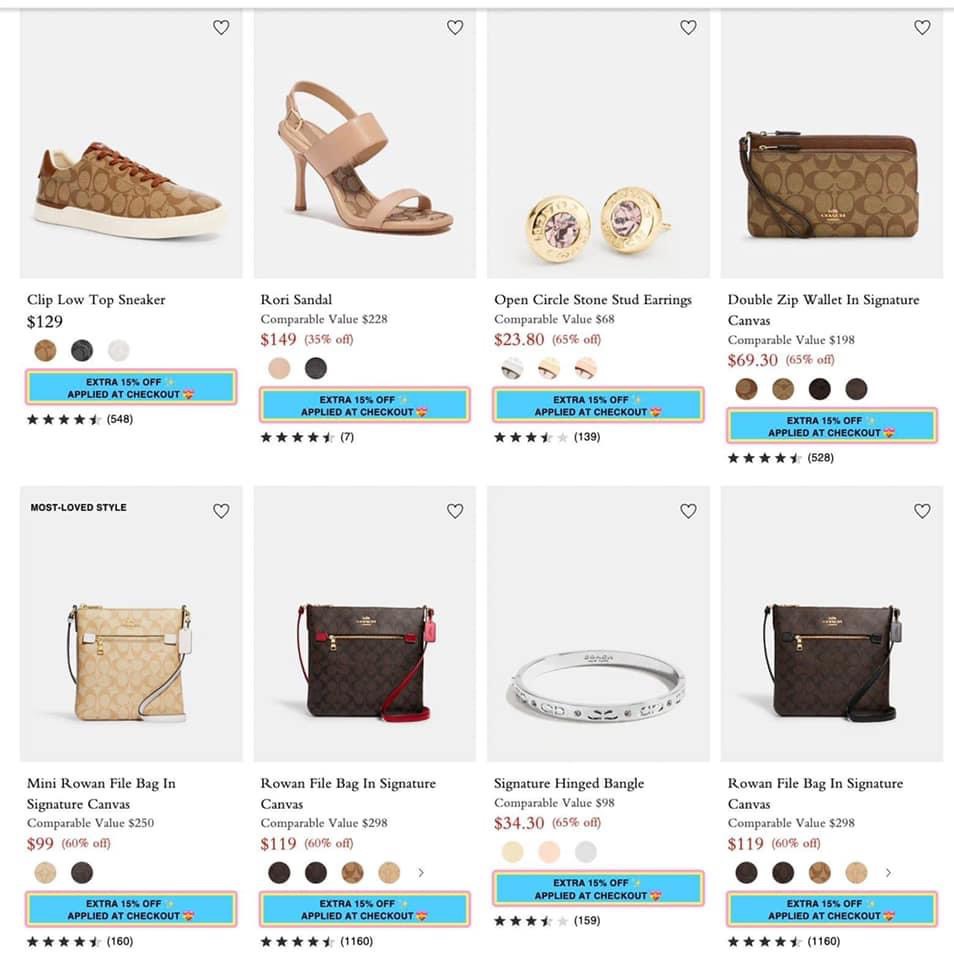Click the Extra 15% Off banner under Double Zip Wallet
This screenshot has height=960, width=954.
[832, 426]
